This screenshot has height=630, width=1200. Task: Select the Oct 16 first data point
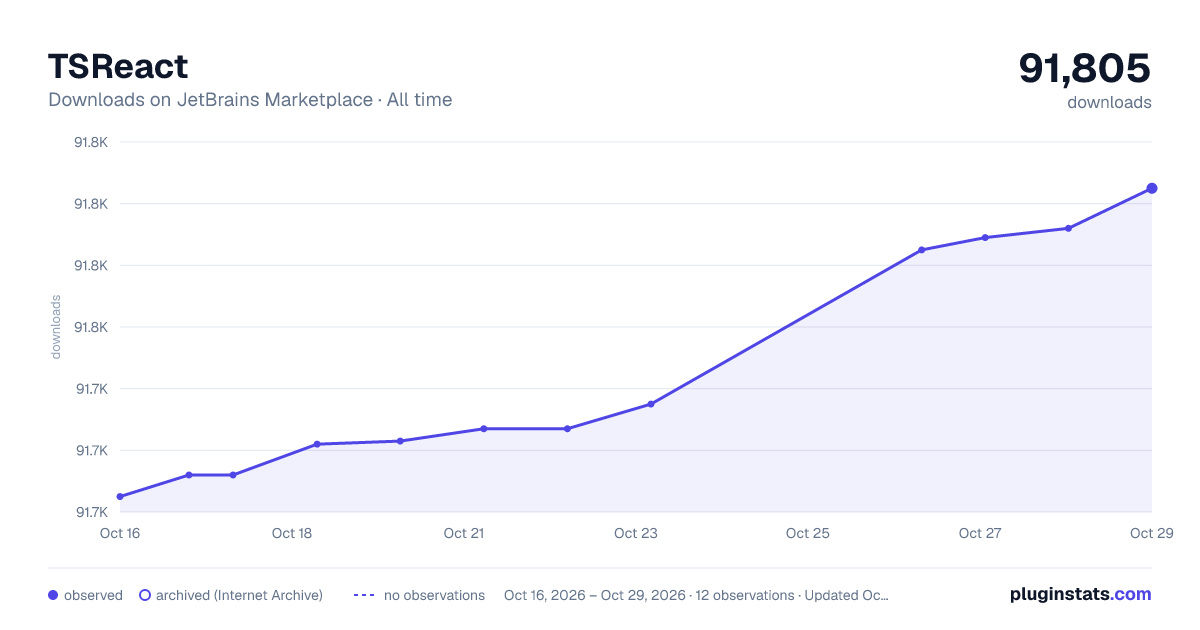[120, 497]
